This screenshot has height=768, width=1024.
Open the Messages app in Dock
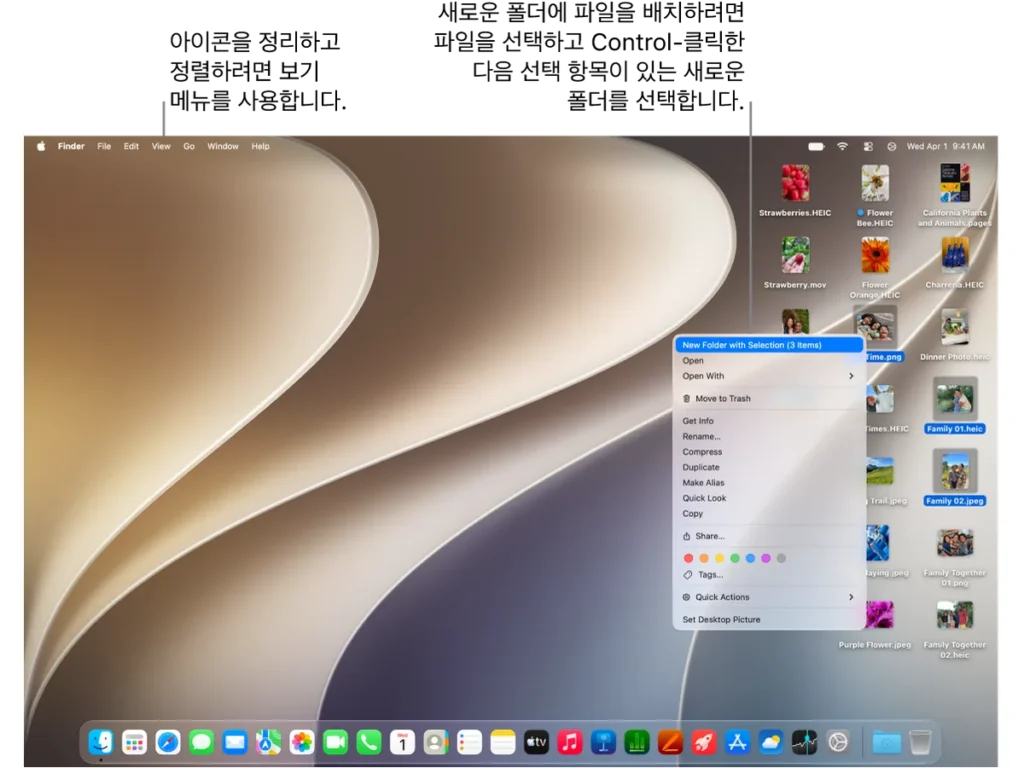point(201,743)
